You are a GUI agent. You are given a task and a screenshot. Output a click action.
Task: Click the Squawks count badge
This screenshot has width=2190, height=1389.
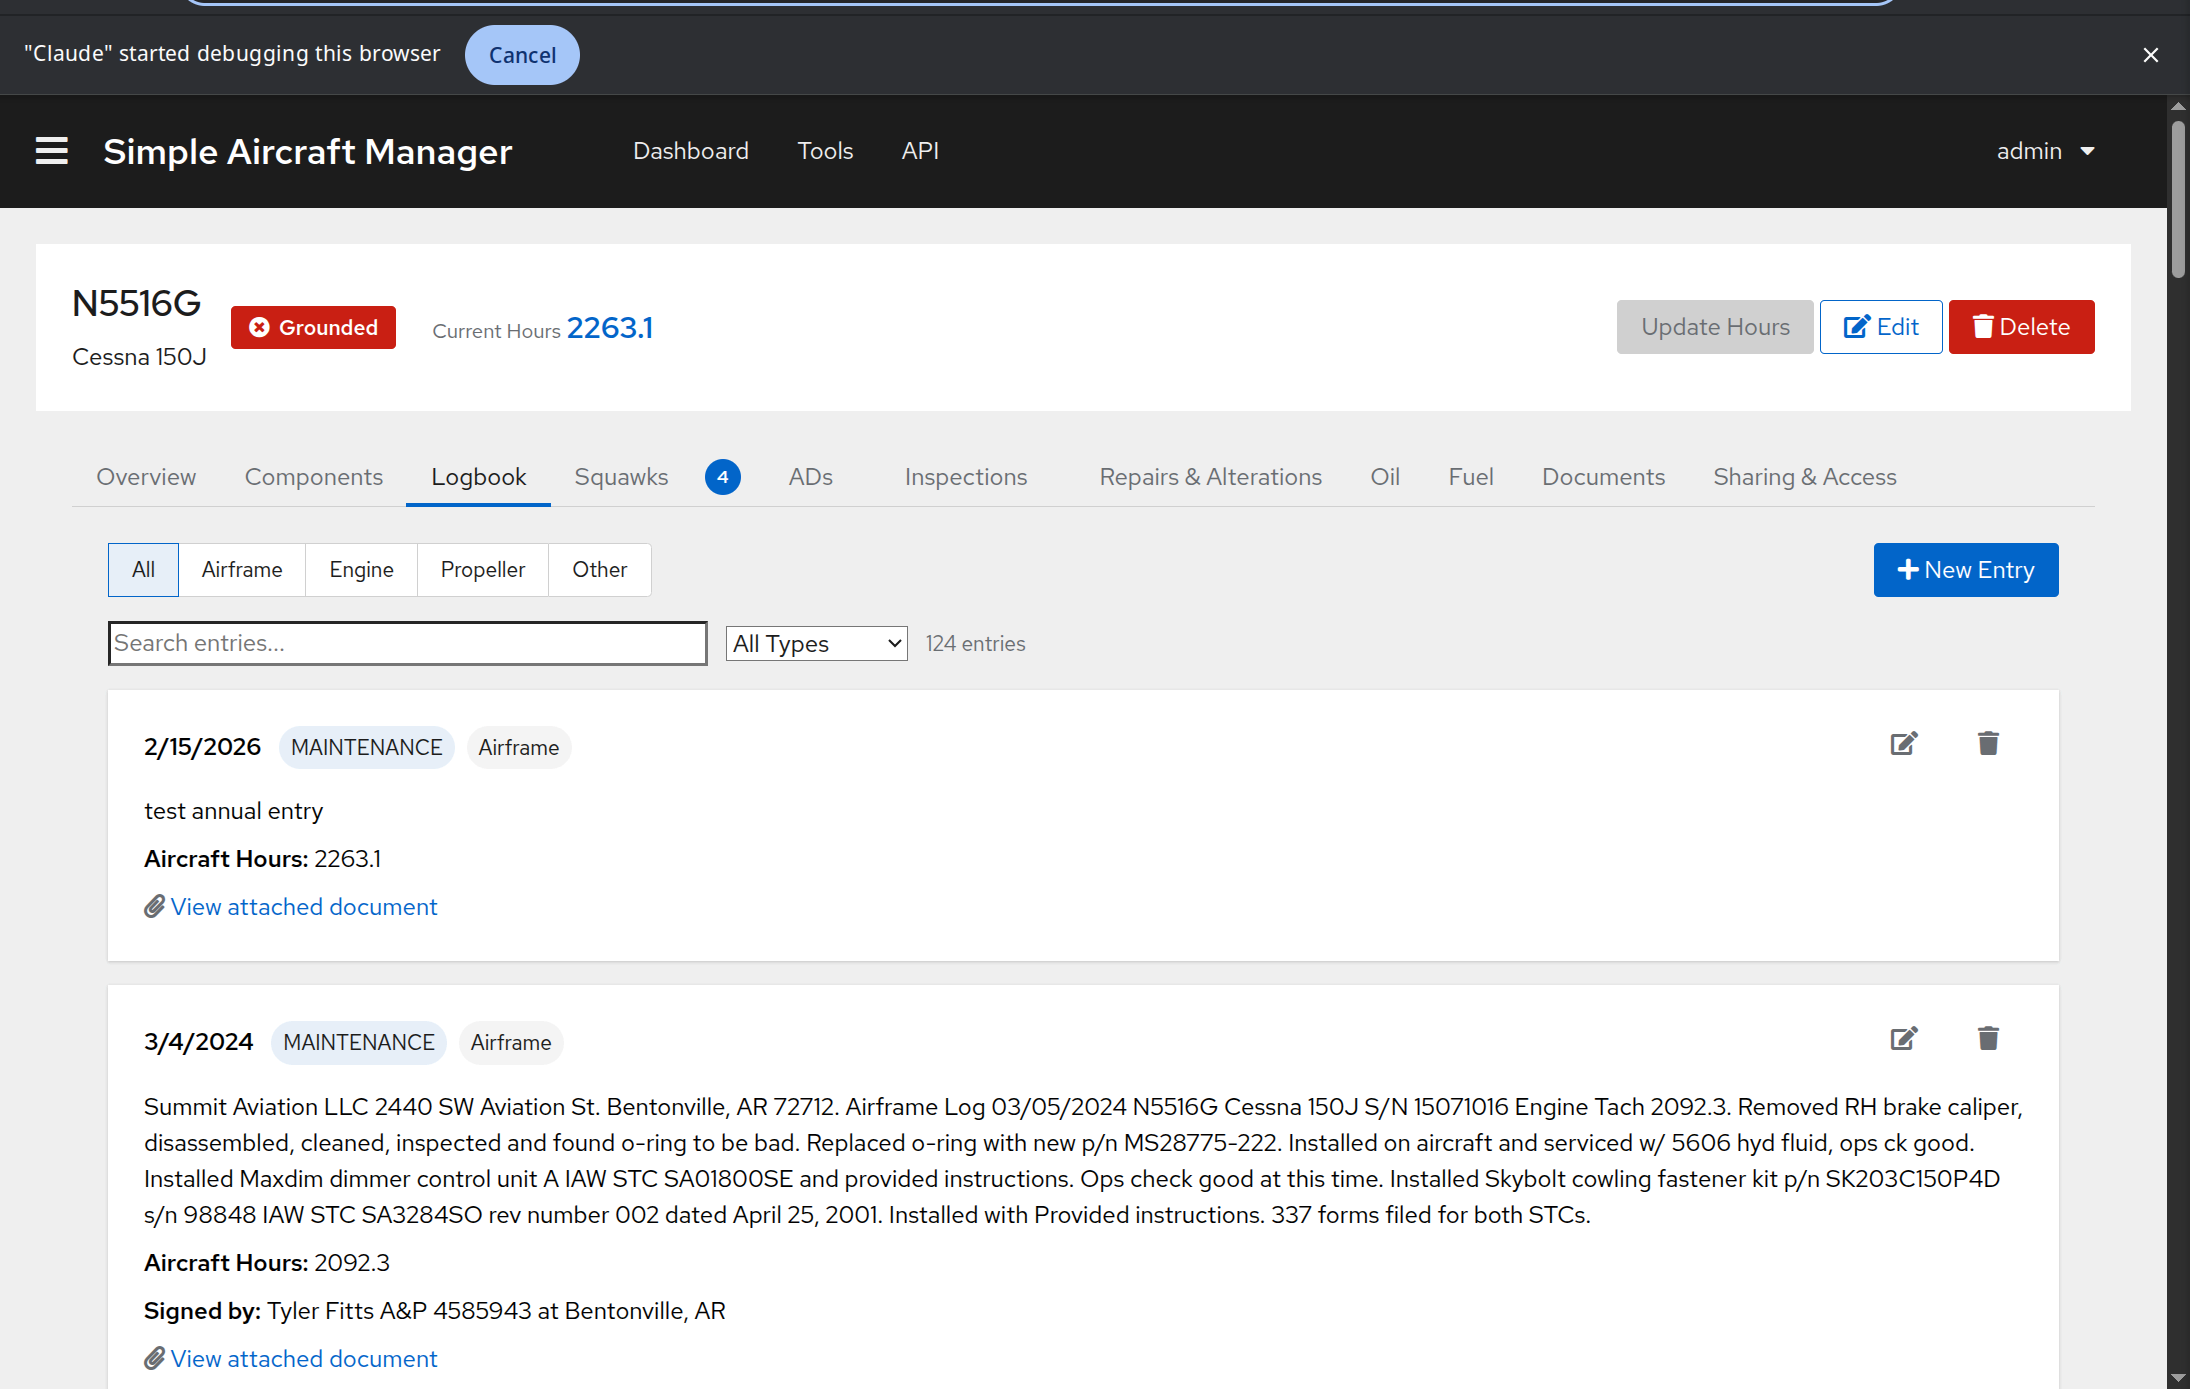point(722,477)
